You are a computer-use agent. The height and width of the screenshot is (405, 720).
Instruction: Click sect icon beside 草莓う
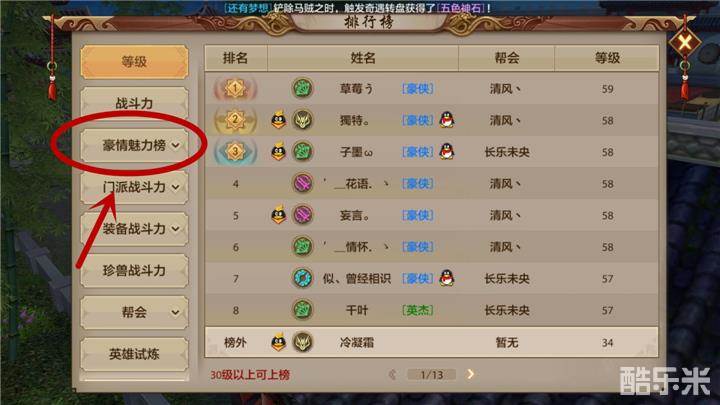[x=302, y=88]
